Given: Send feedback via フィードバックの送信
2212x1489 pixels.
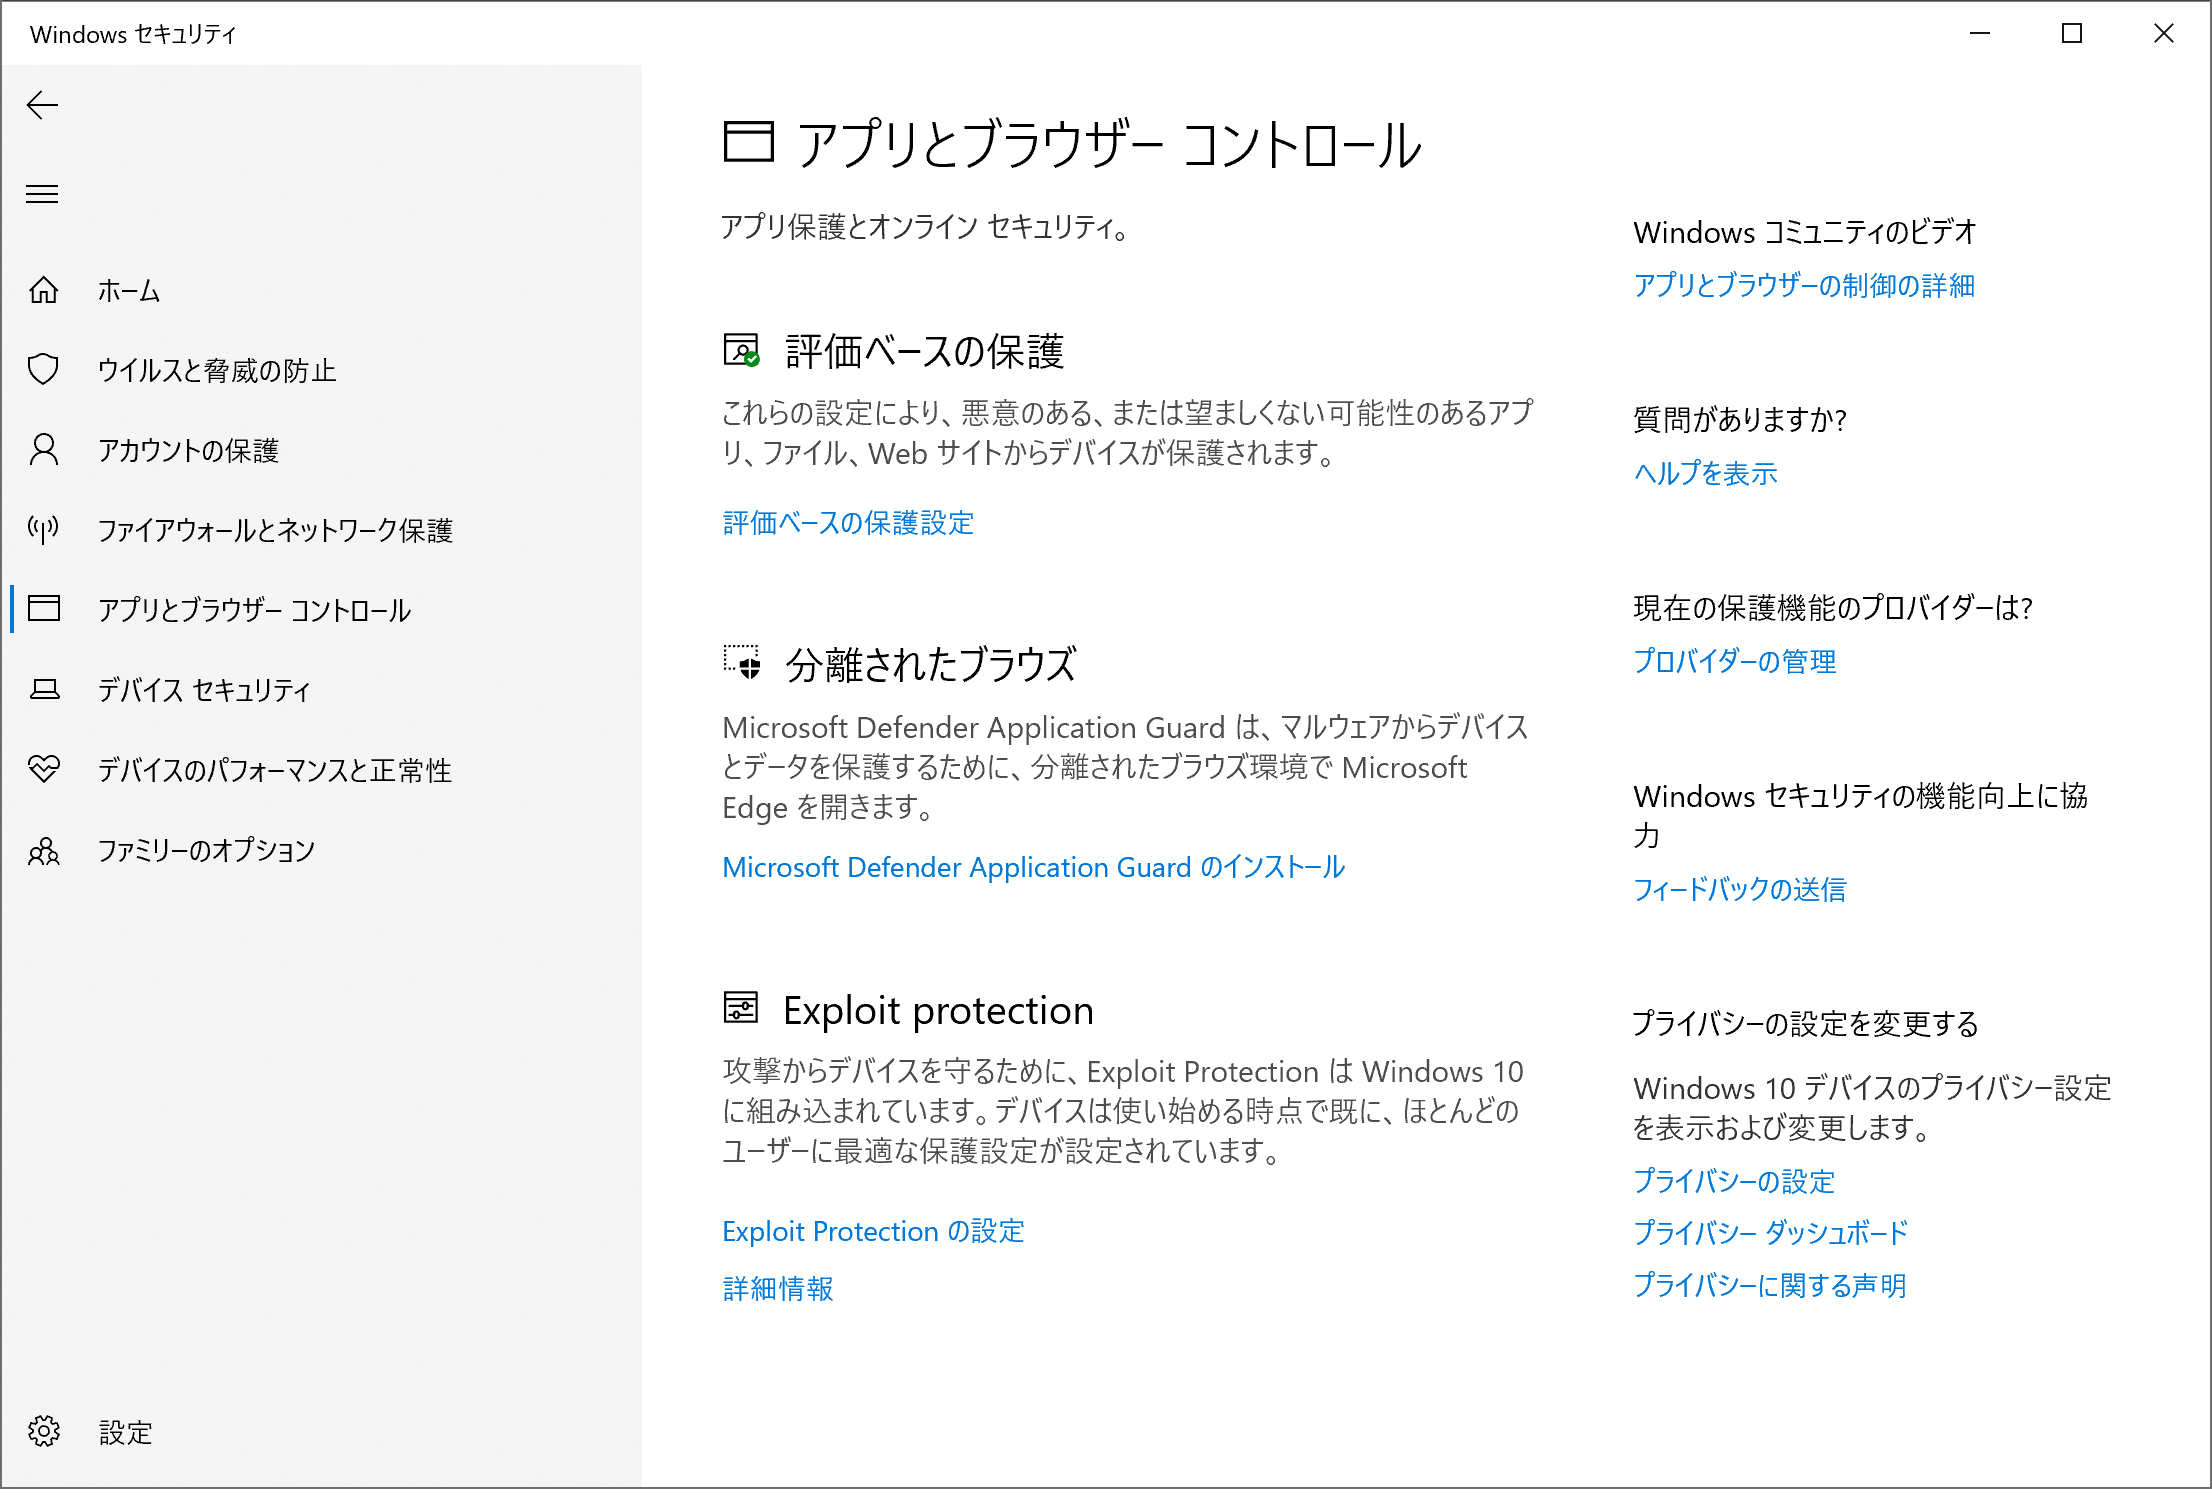Looking at the screenshot, I should click(x=1740, y=890).
